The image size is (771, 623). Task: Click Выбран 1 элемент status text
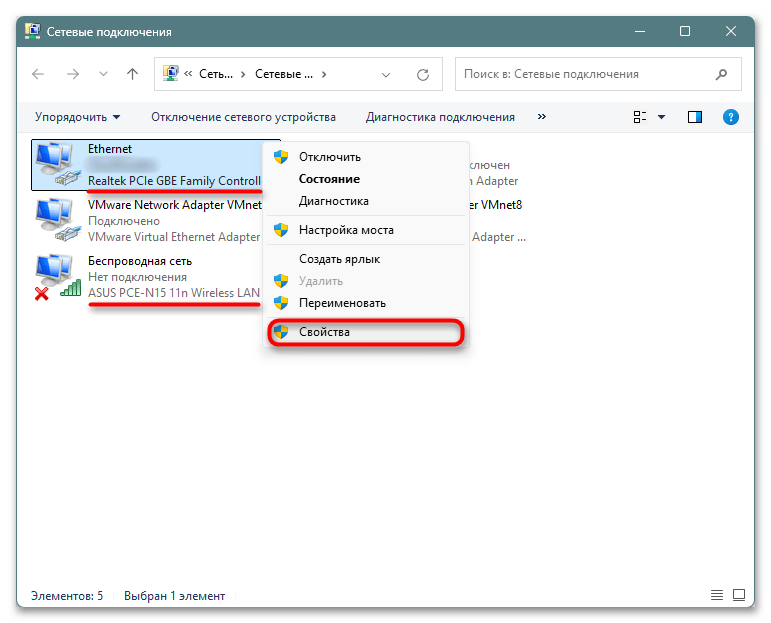click(x=175, y=596)
